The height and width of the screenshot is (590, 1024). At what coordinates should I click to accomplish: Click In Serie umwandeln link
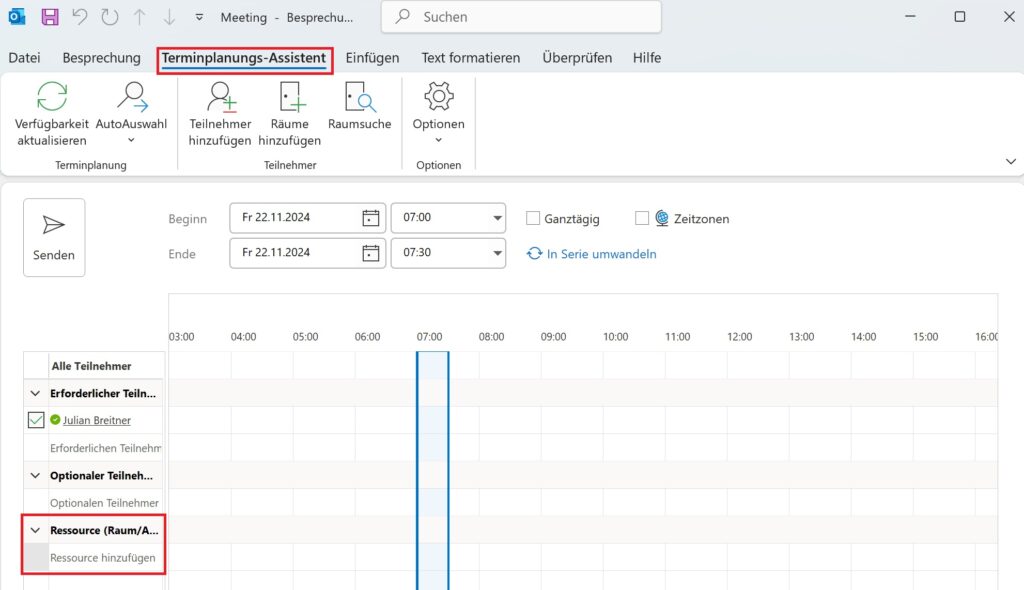[592, 254]
